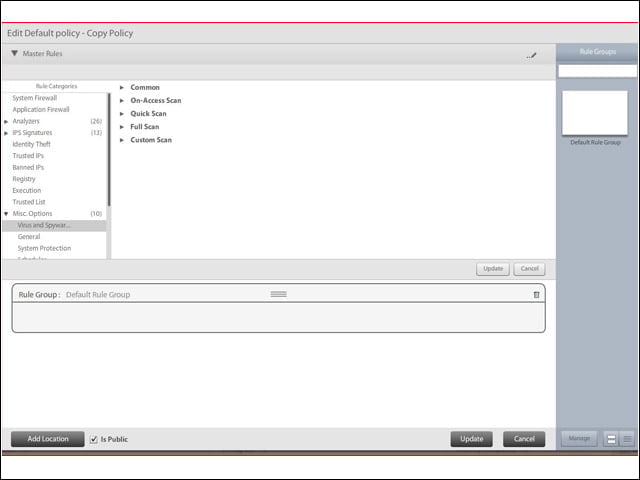Delete the Default Rule Group via trash icon
Image resolution: width=640 pixels, height=480 pixels.
click(x=536, y=295)
